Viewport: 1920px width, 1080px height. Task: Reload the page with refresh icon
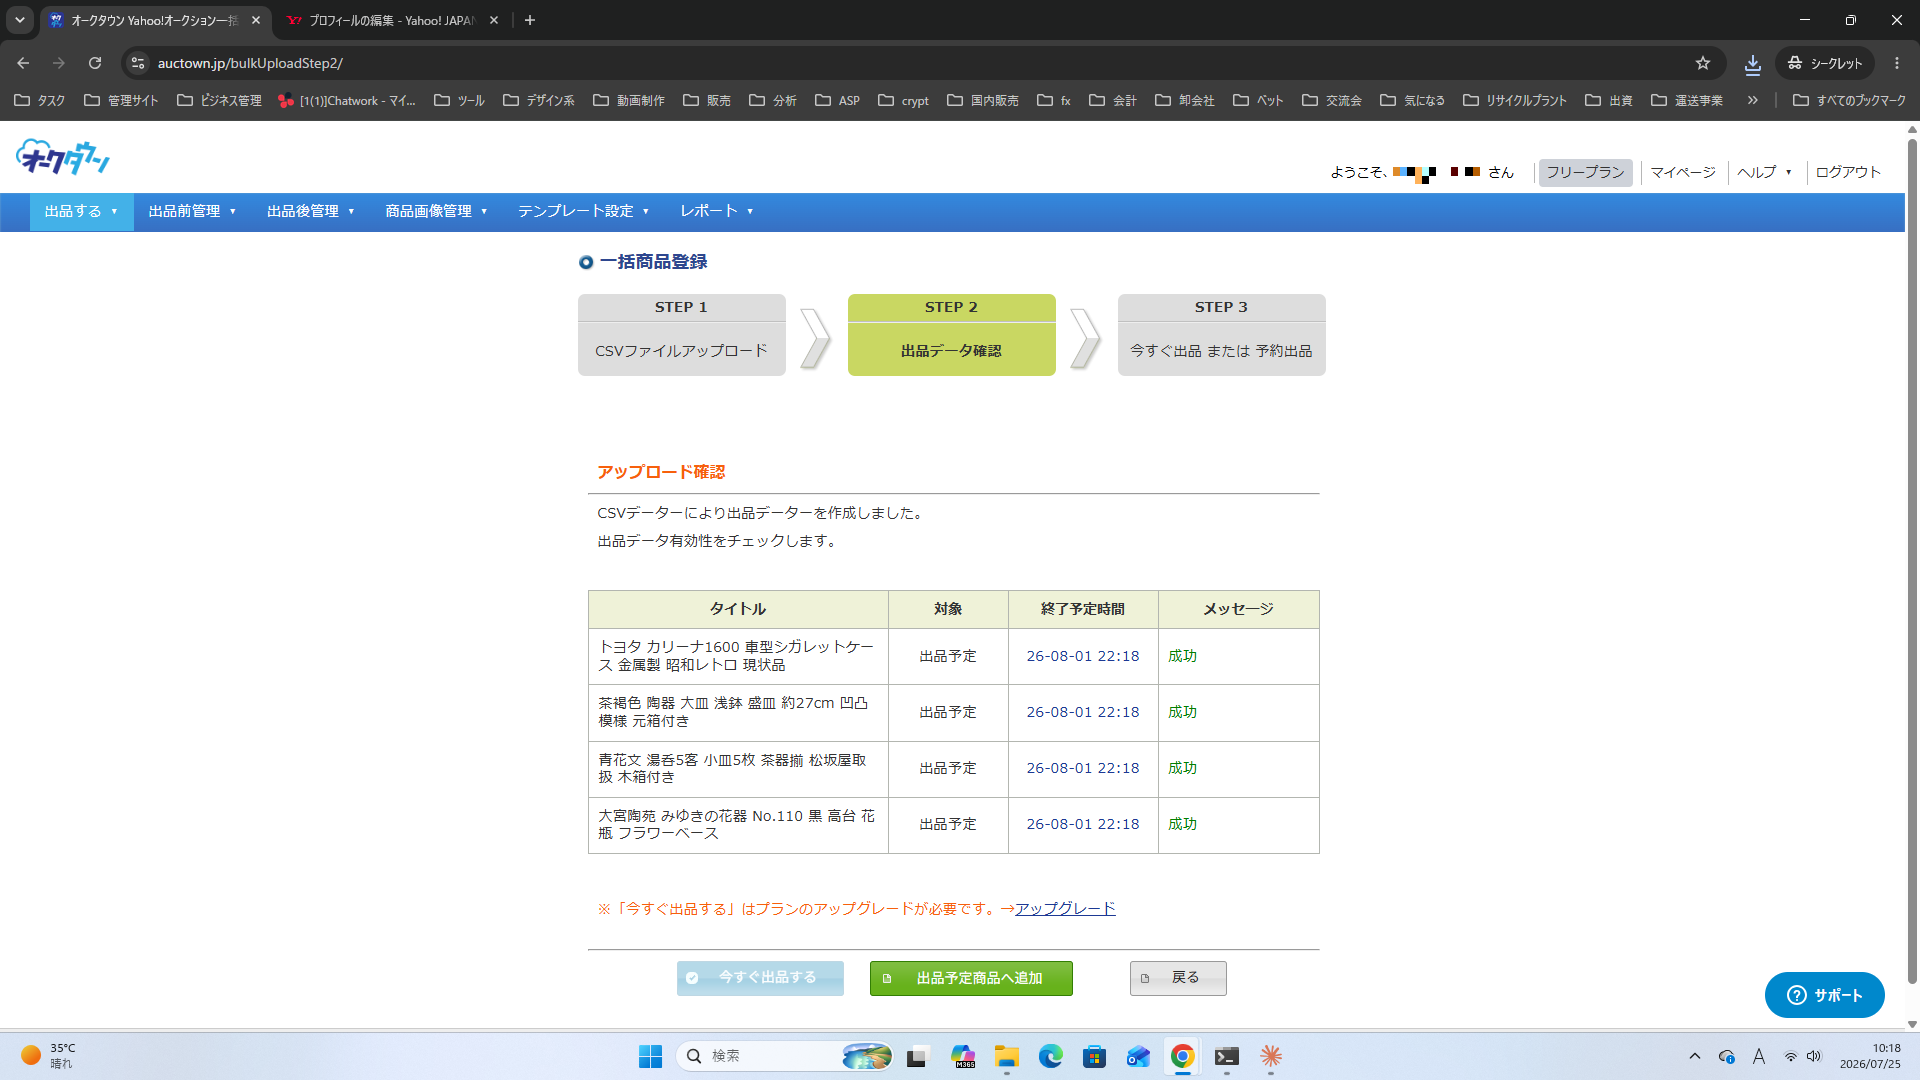(95, 63)
